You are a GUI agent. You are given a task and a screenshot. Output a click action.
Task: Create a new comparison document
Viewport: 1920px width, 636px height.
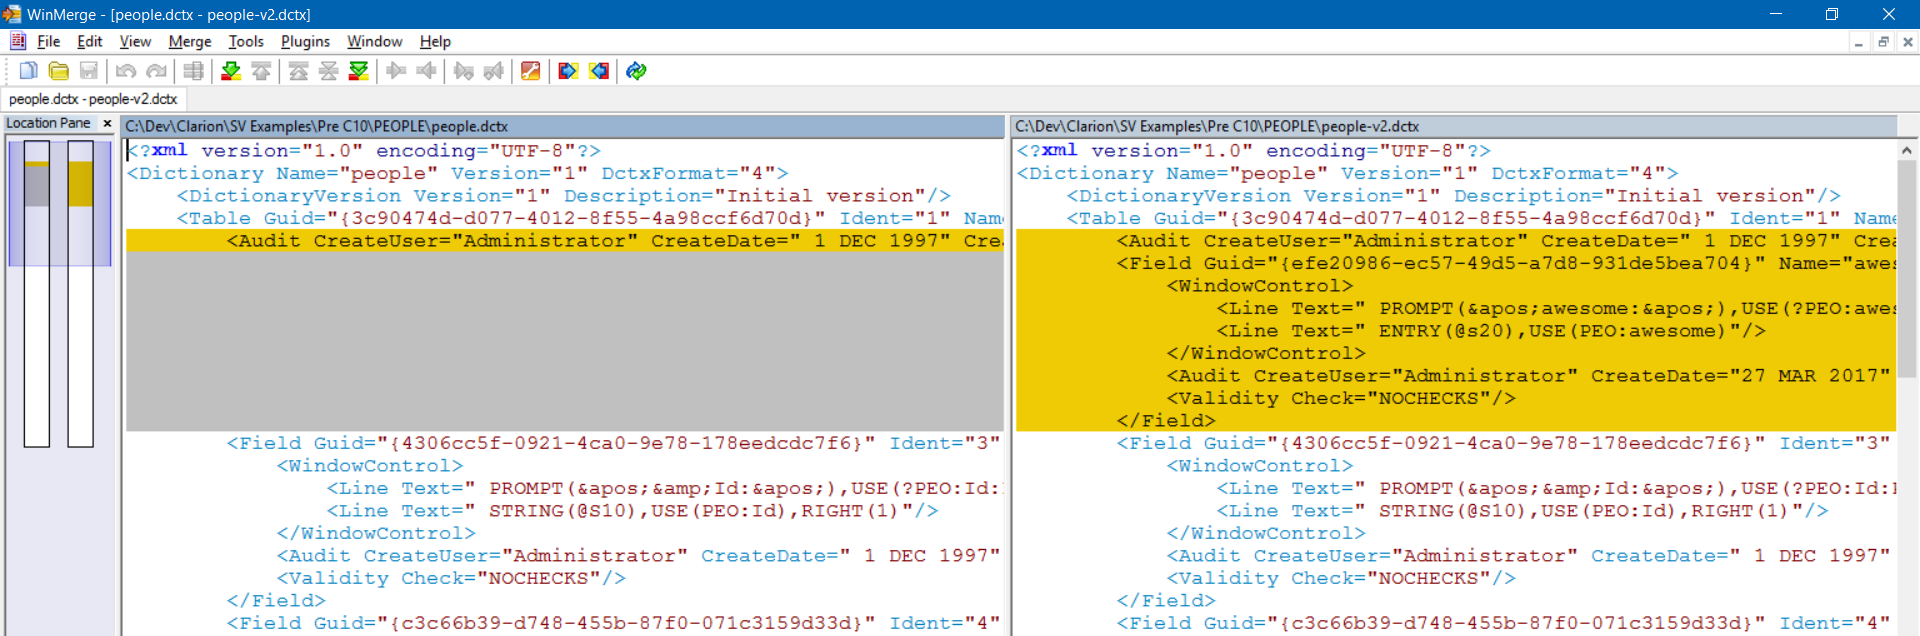click(x=29, y=71)
